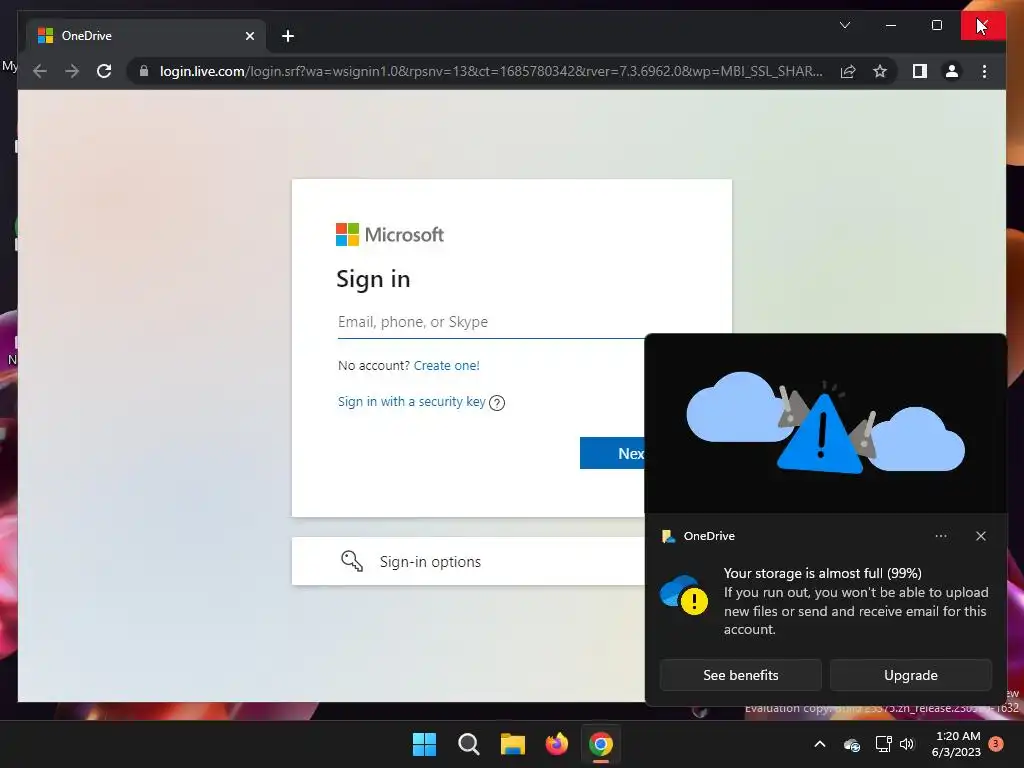View site info via padlock icon

point(144,71)
